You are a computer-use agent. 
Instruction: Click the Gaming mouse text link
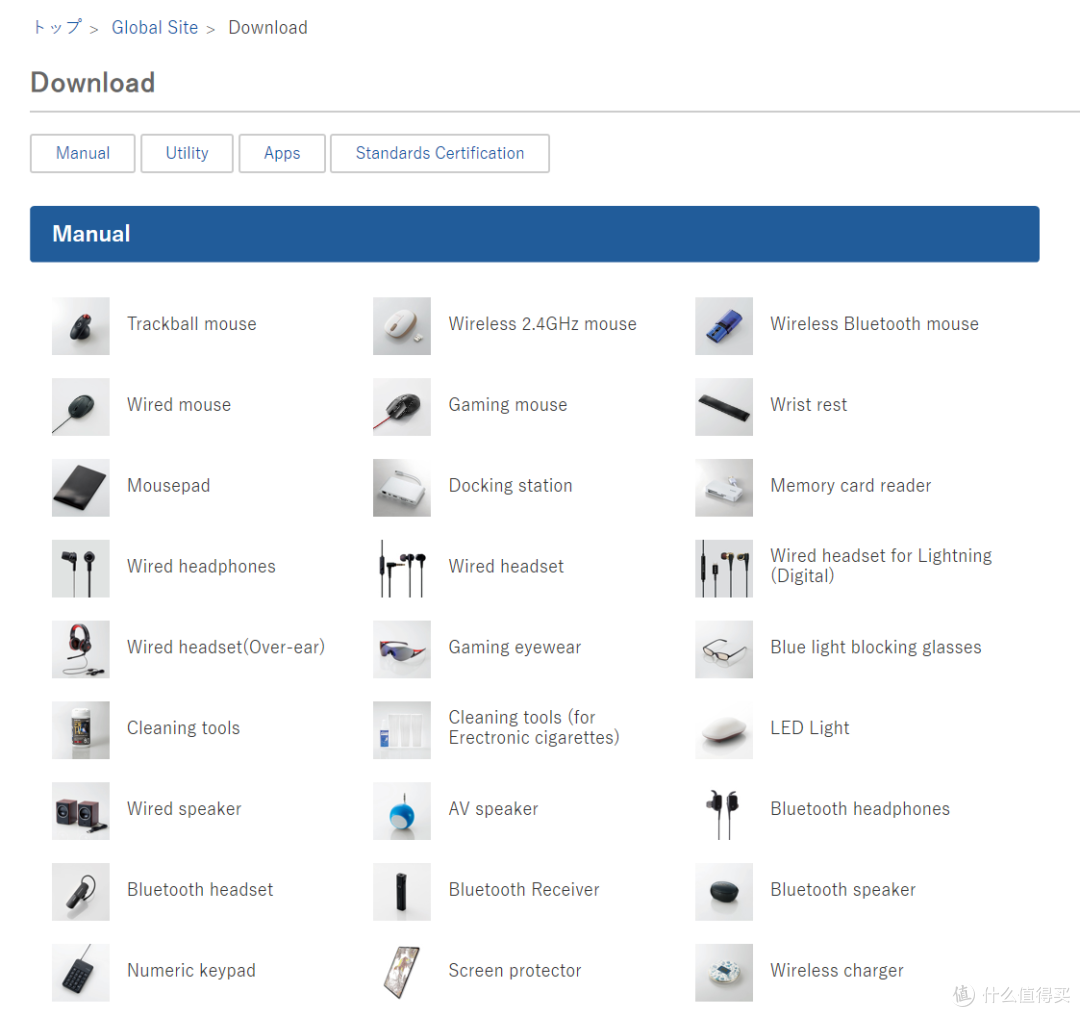[508, 405]
